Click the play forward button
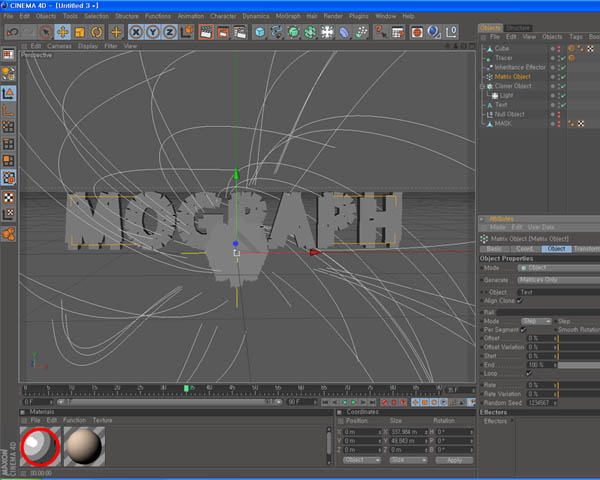Viewport: 600px width, 480px height. point(354,402)
